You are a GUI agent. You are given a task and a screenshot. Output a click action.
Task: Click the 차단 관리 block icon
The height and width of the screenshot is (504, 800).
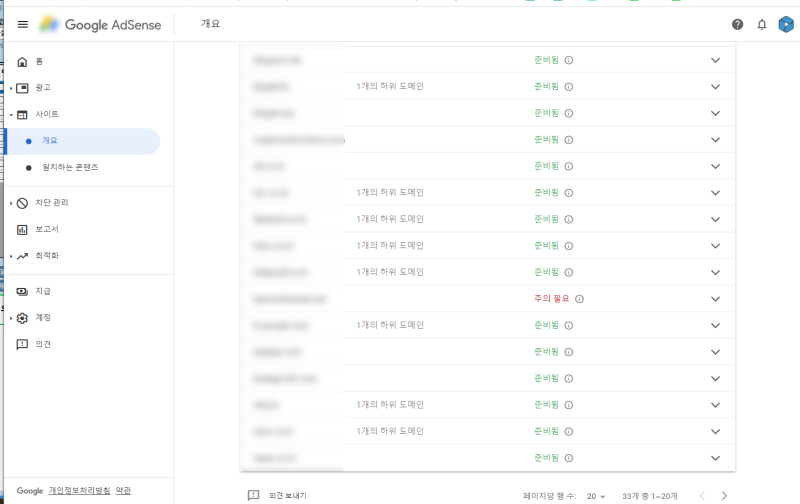click(x=22, y=204)
